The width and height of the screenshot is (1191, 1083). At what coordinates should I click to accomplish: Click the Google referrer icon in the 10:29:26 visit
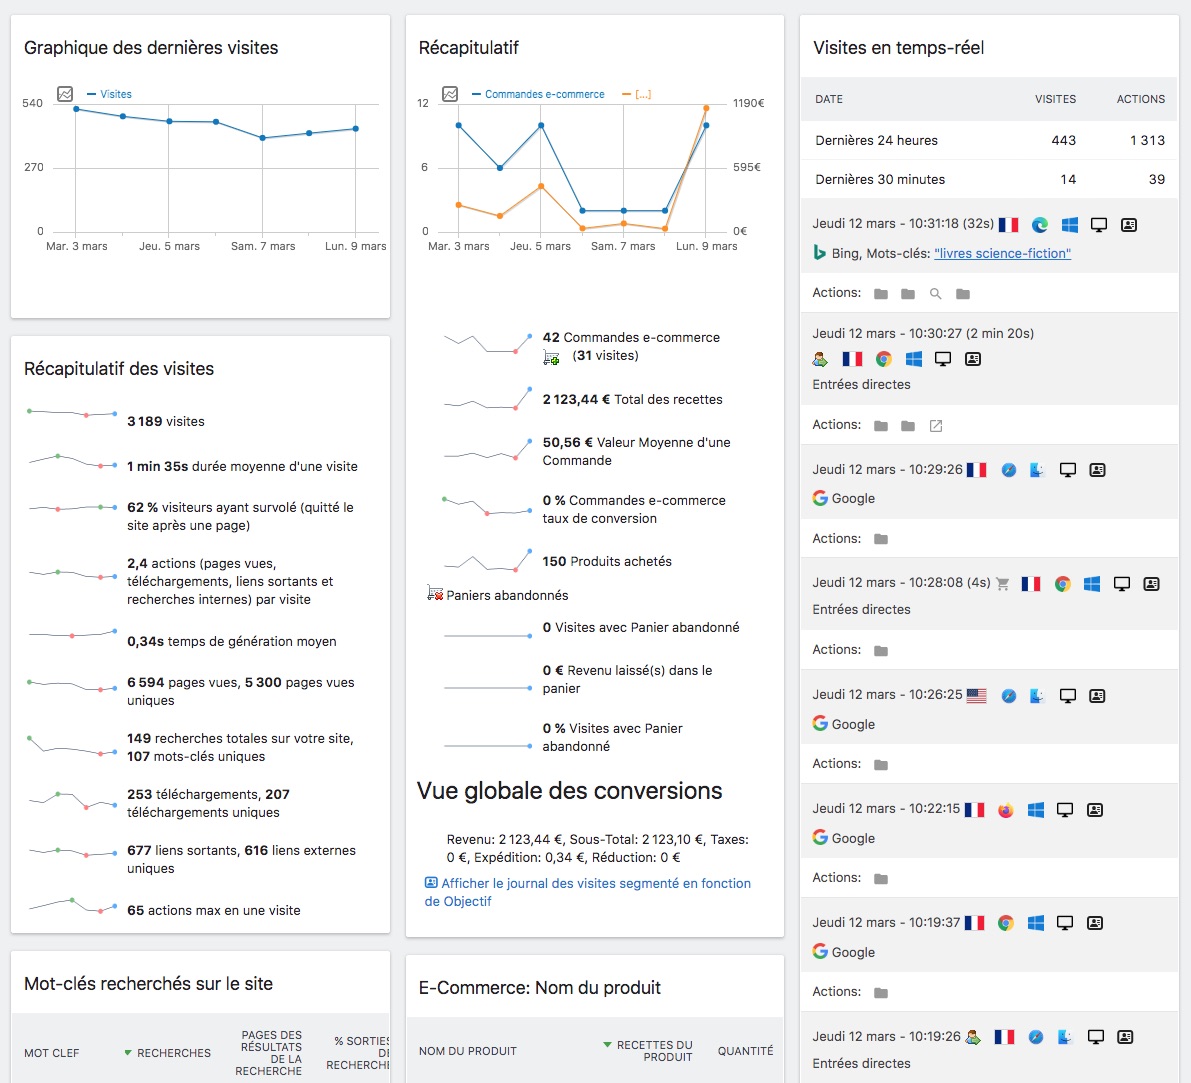(820, 498)
